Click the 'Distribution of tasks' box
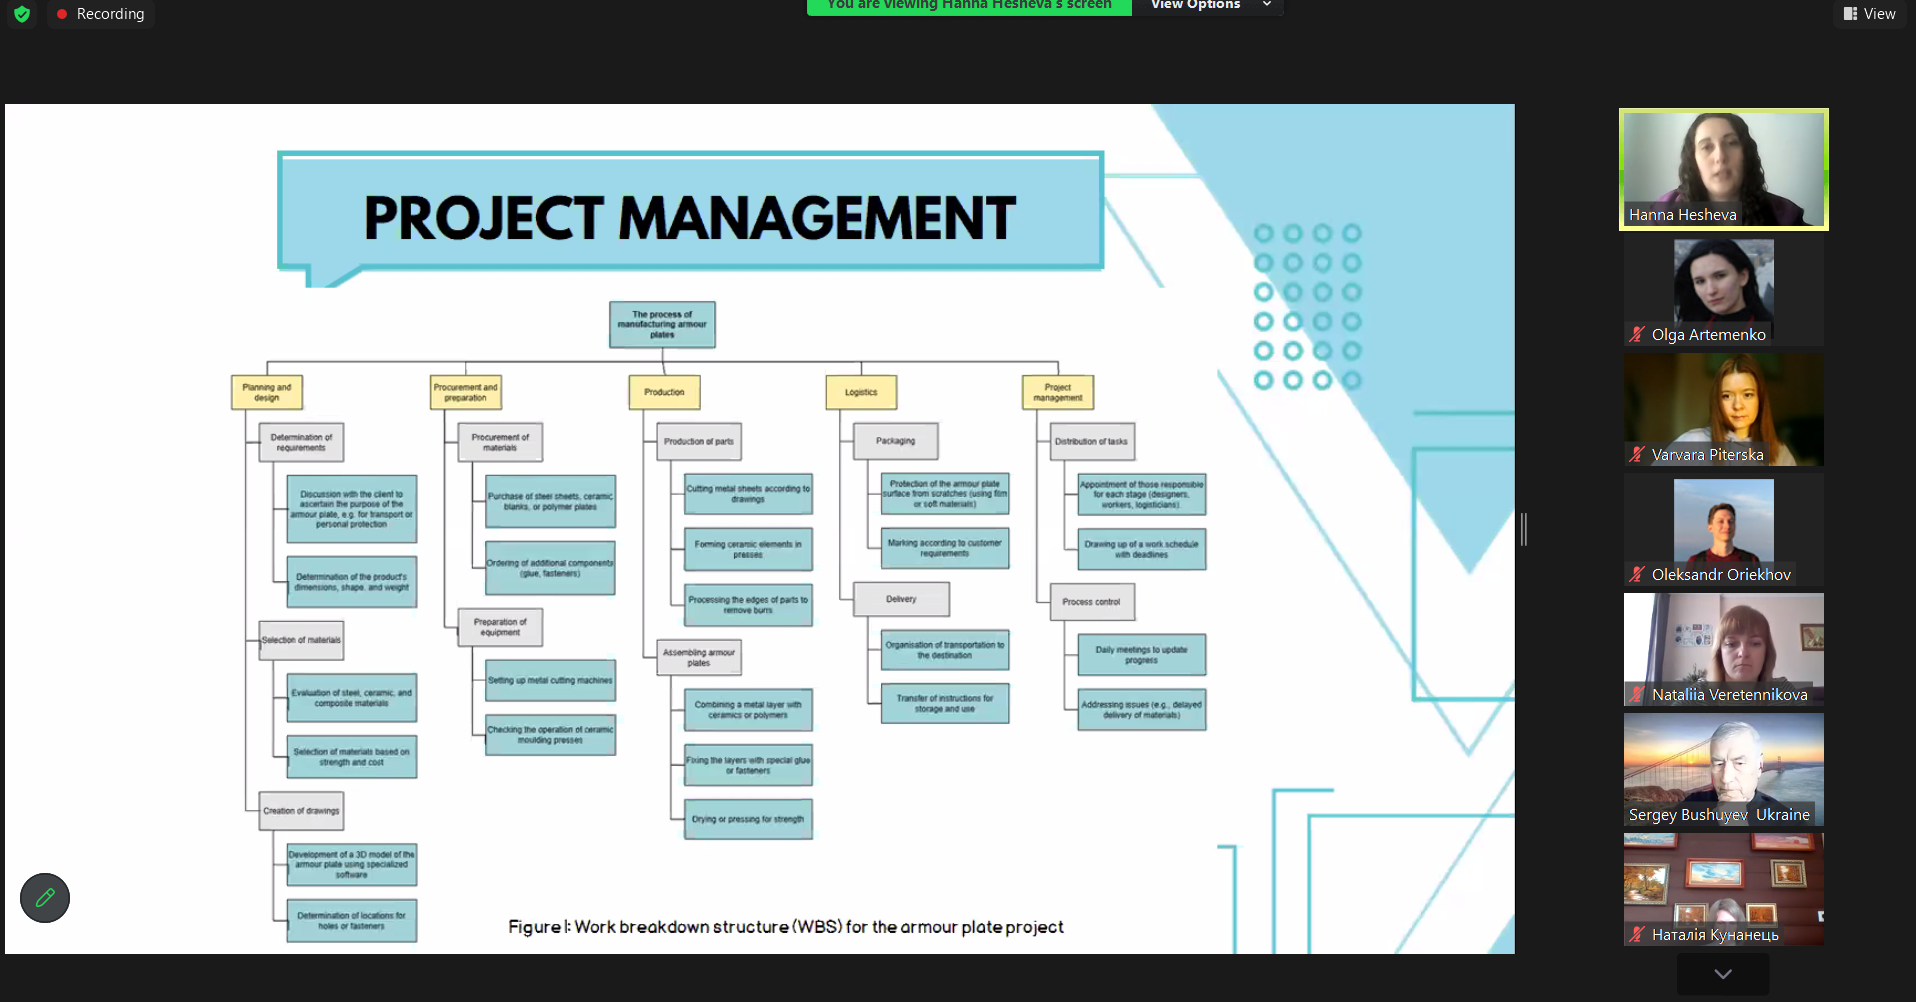Viewport: 1916px width, 1002px height. point(1092,441)
